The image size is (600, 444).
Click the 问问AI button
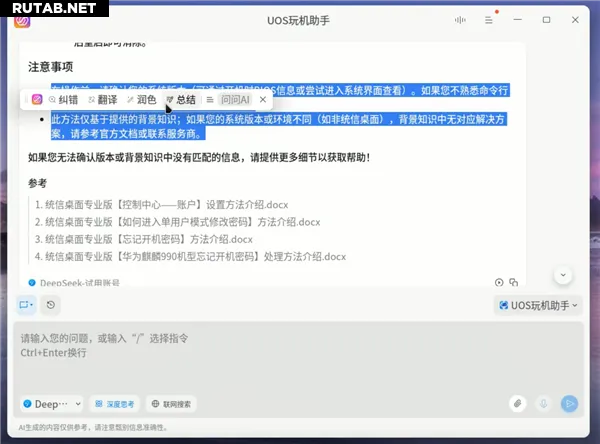(x=234, y=100)
